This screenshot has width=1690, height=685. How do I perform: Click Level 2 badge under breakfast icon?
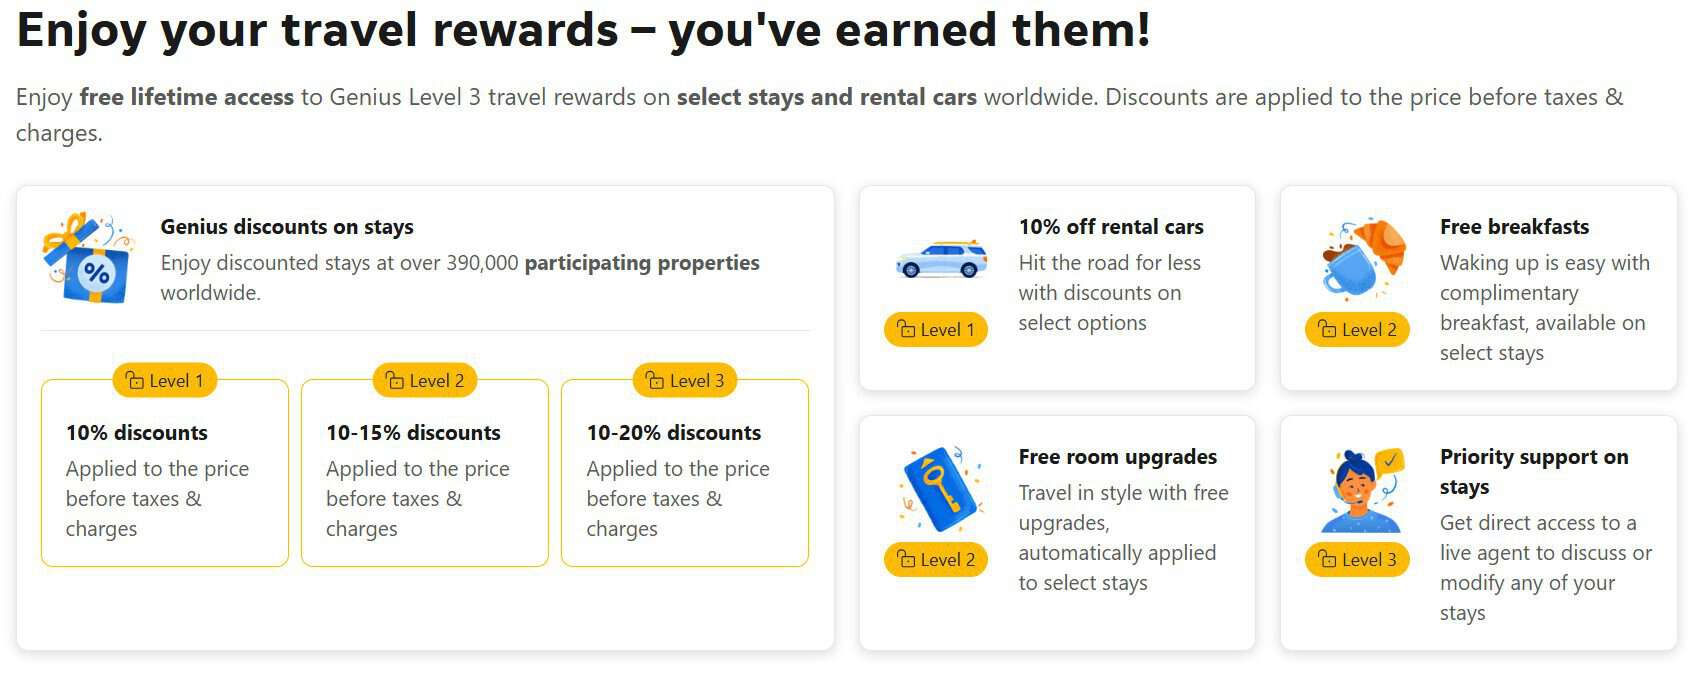1357,330
